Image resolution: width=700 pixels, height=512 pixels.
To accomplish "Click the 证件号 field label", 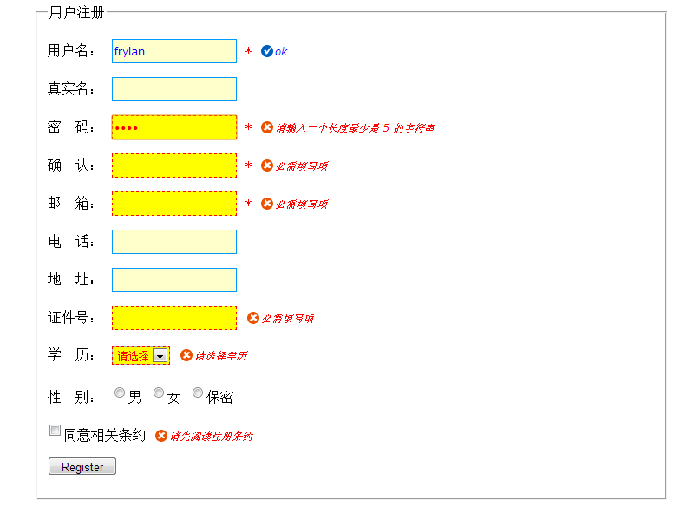I will click(x=71, y=317).
